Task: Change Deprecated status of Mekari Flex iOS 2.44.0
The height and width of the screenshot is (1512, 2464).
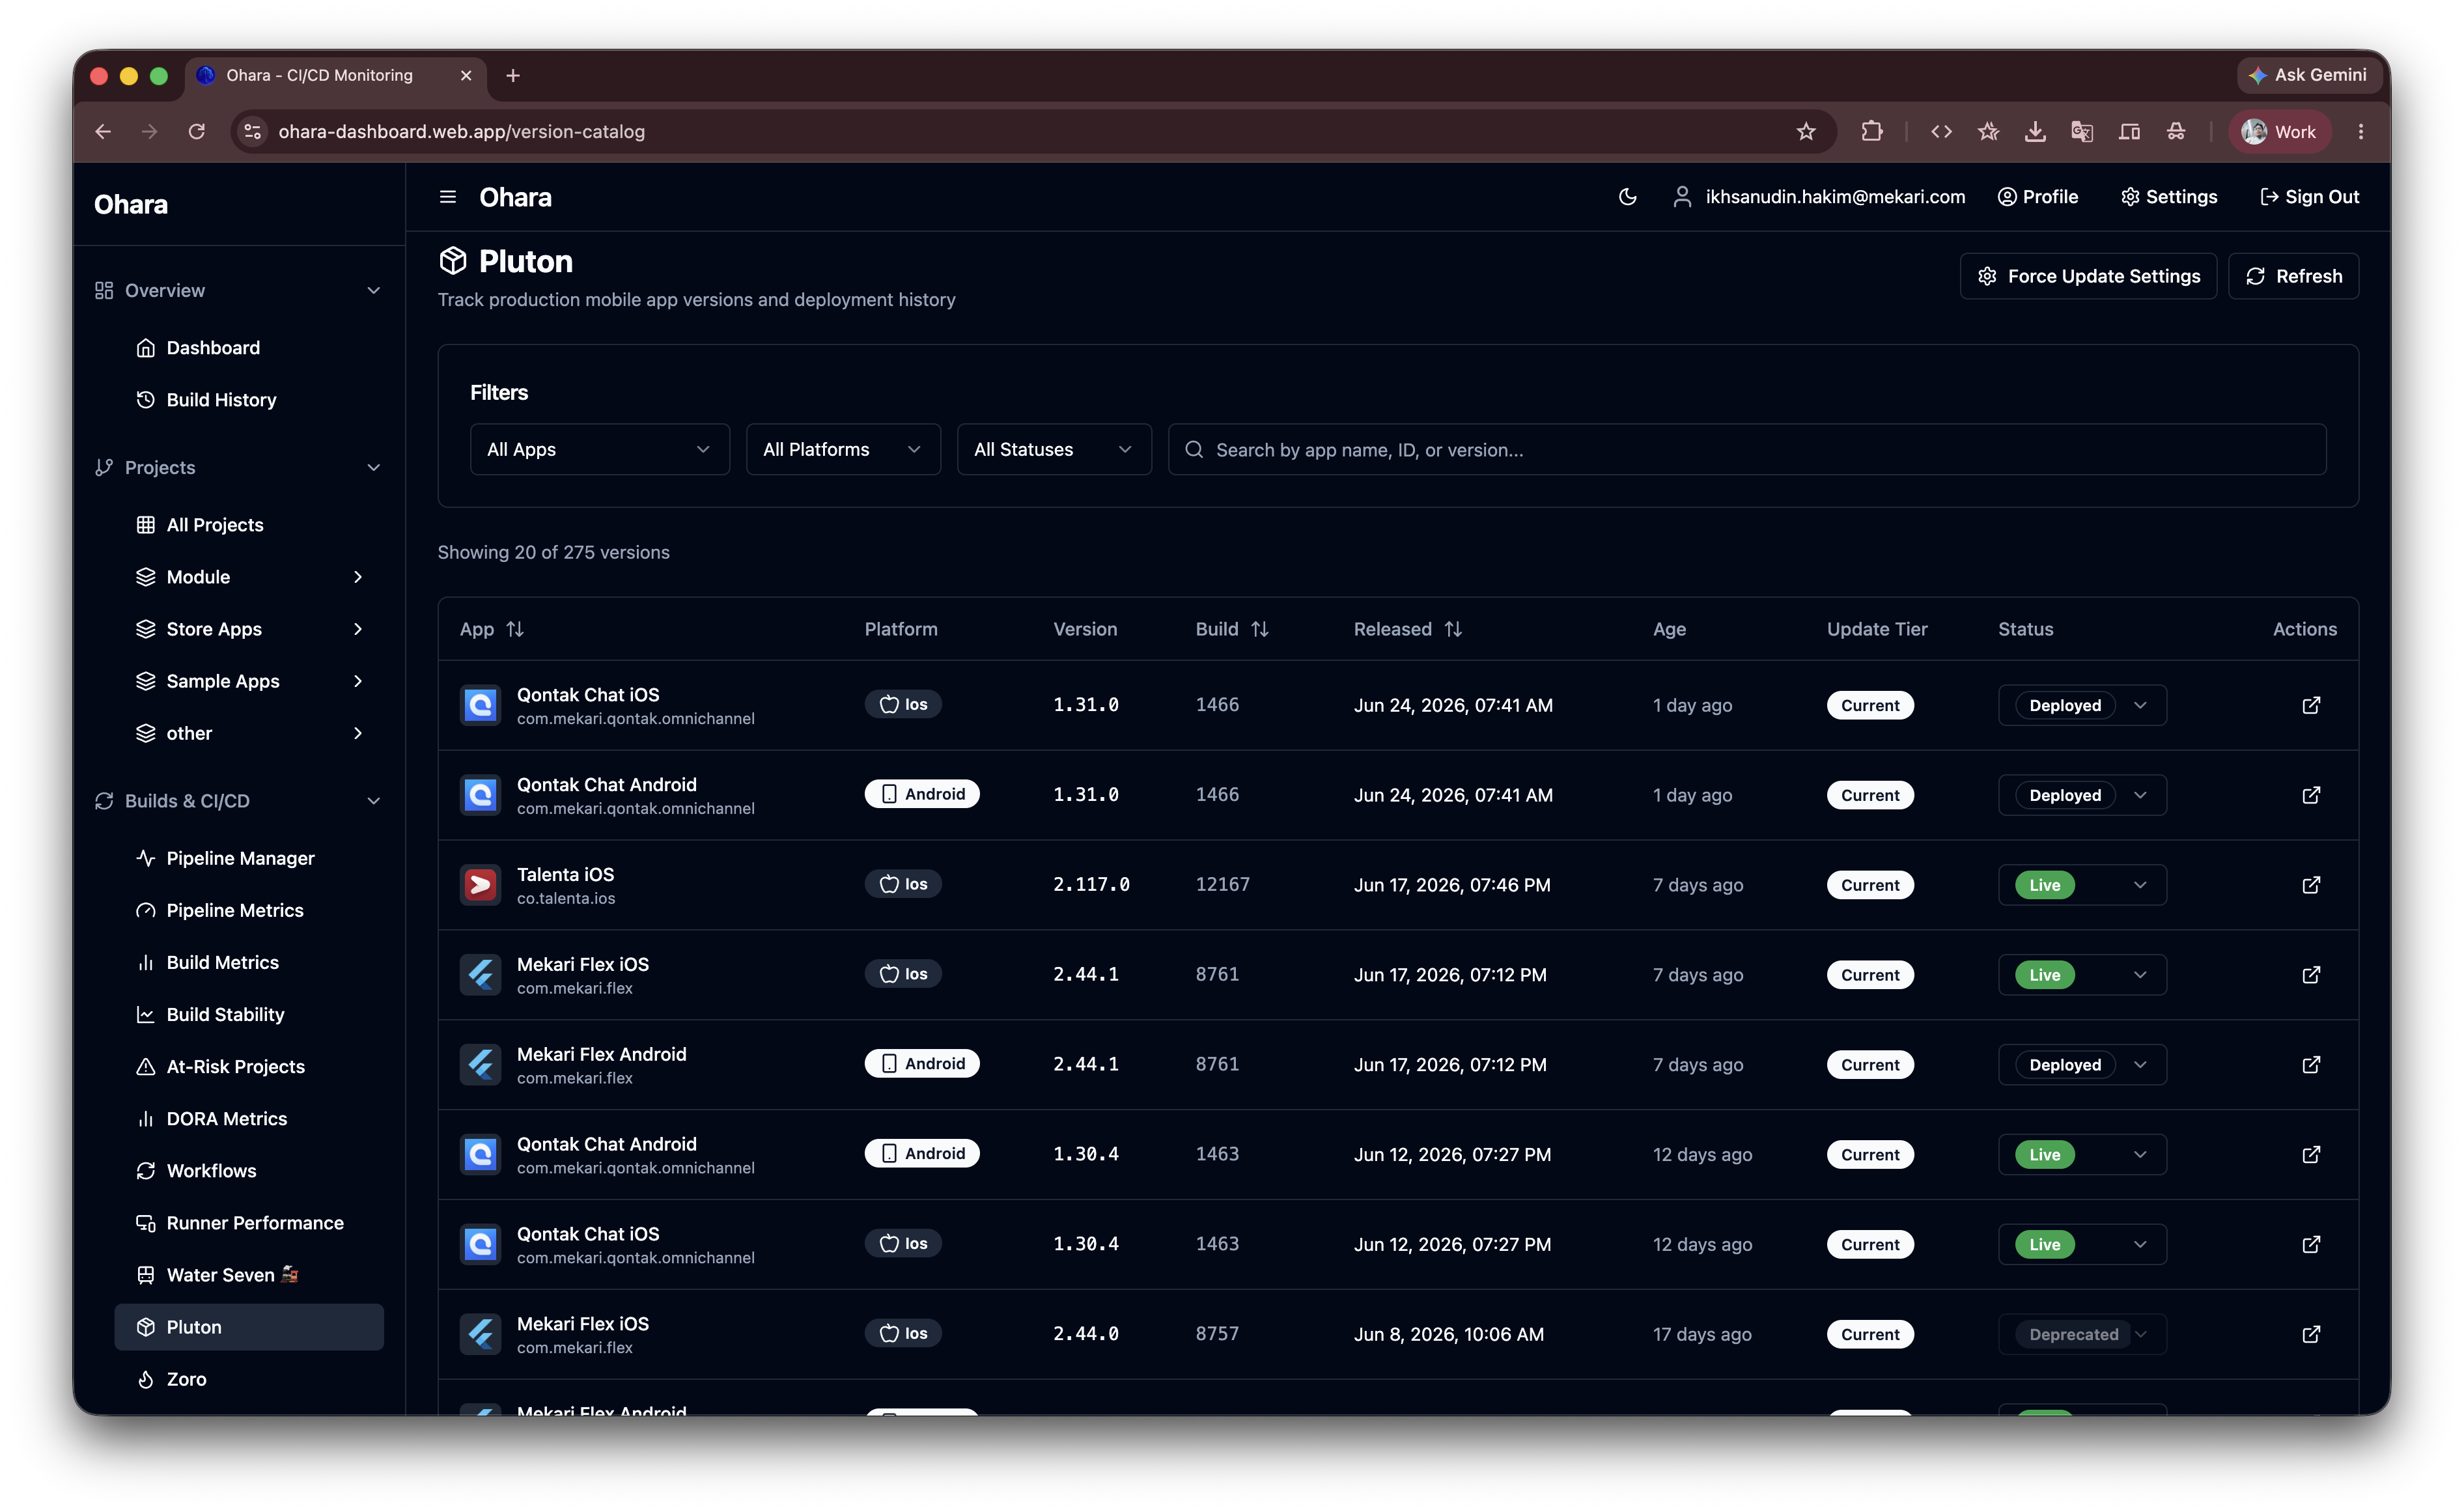Action: [2081, 1334]
